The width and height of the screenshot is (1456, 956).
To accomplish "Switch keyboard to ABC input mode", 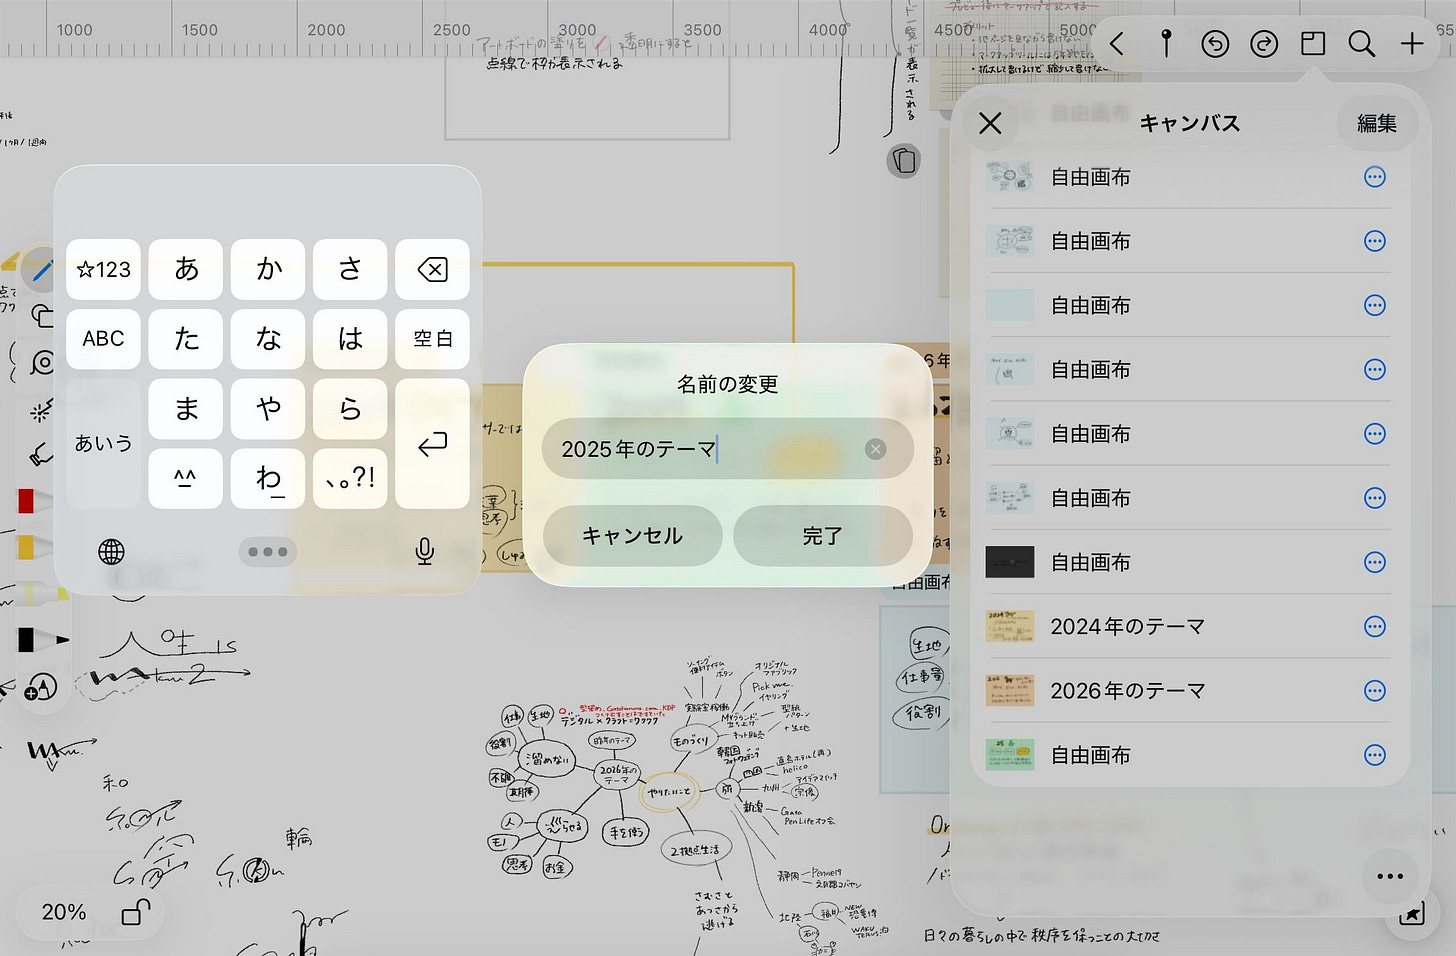I will tap(103, 339).
